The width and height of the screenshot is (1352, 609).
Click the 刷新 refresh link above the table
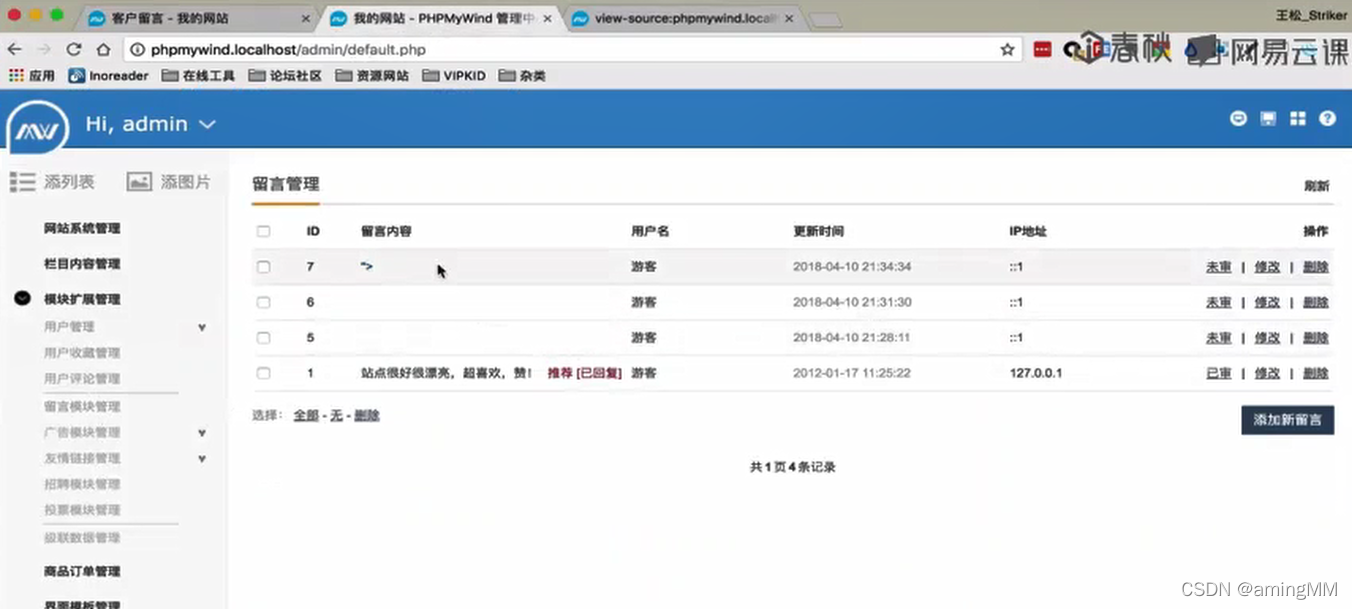(x=1317, y=186)
